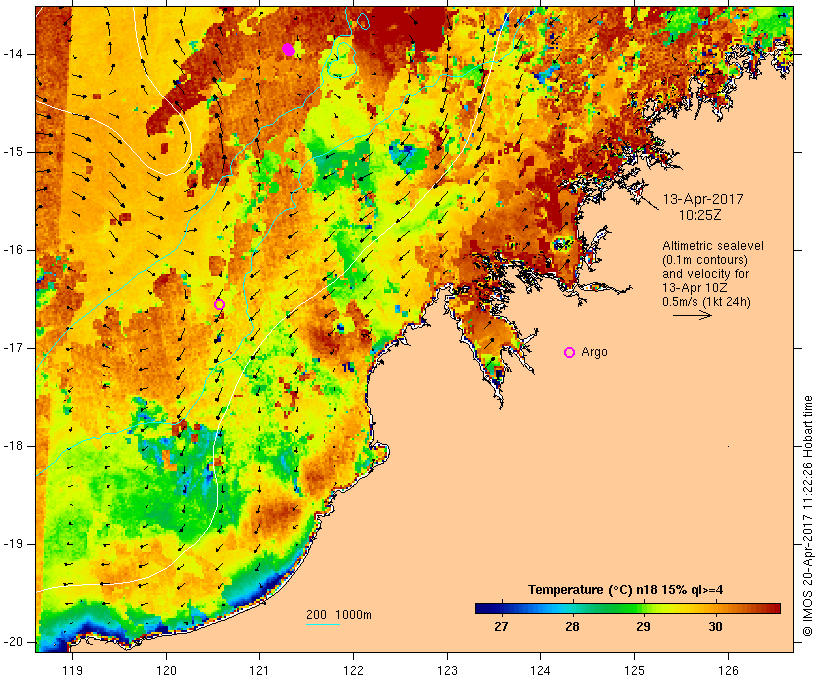Click the '30' colorbar tick label

715,627
